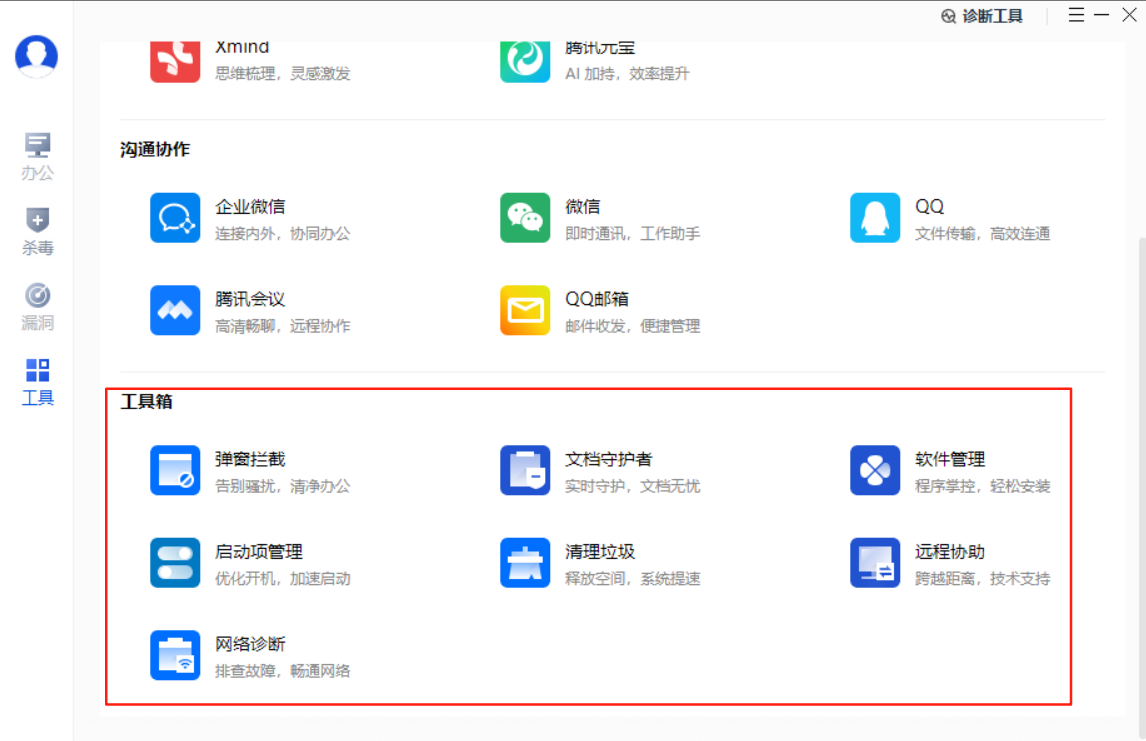Viewport: 1146px width, 741px height.
Task: Click the 排查故障，畅通网络 description
Action: [x=283, y=671]
